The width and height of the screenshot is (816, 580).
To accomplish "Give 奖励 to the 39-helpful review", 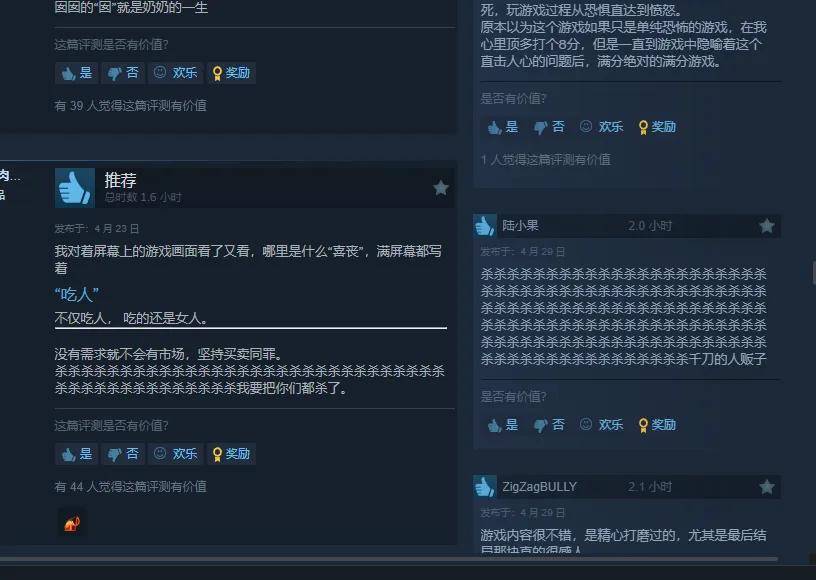I will coord(231,73).
